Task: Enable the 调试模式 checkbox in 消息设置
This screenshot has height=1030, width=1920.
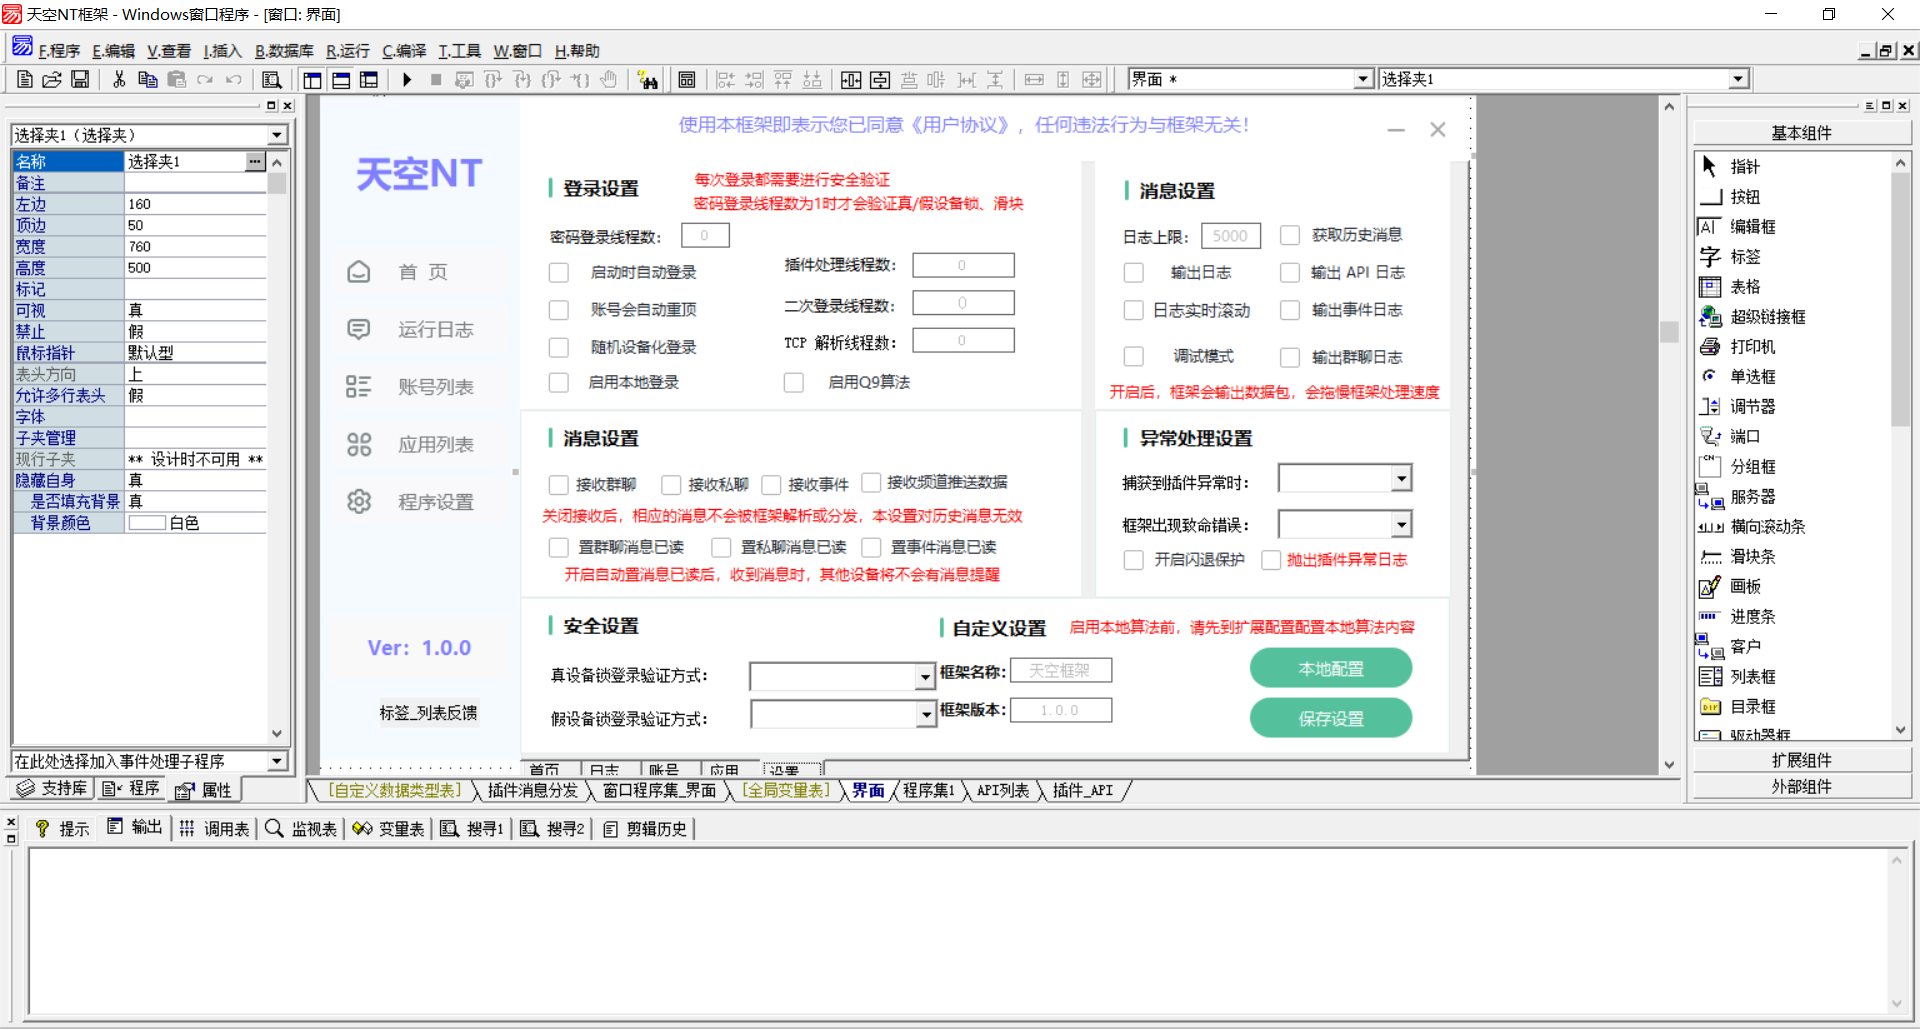Action: [1133, 356]
